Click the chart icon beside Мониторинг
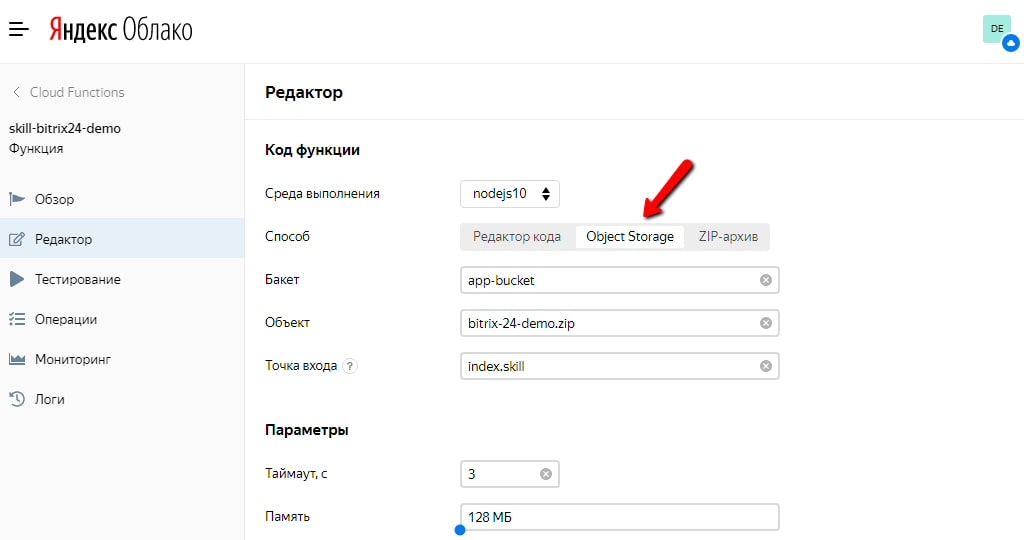Viewport: 1024px width, 540px height. [x=17, y=359]
